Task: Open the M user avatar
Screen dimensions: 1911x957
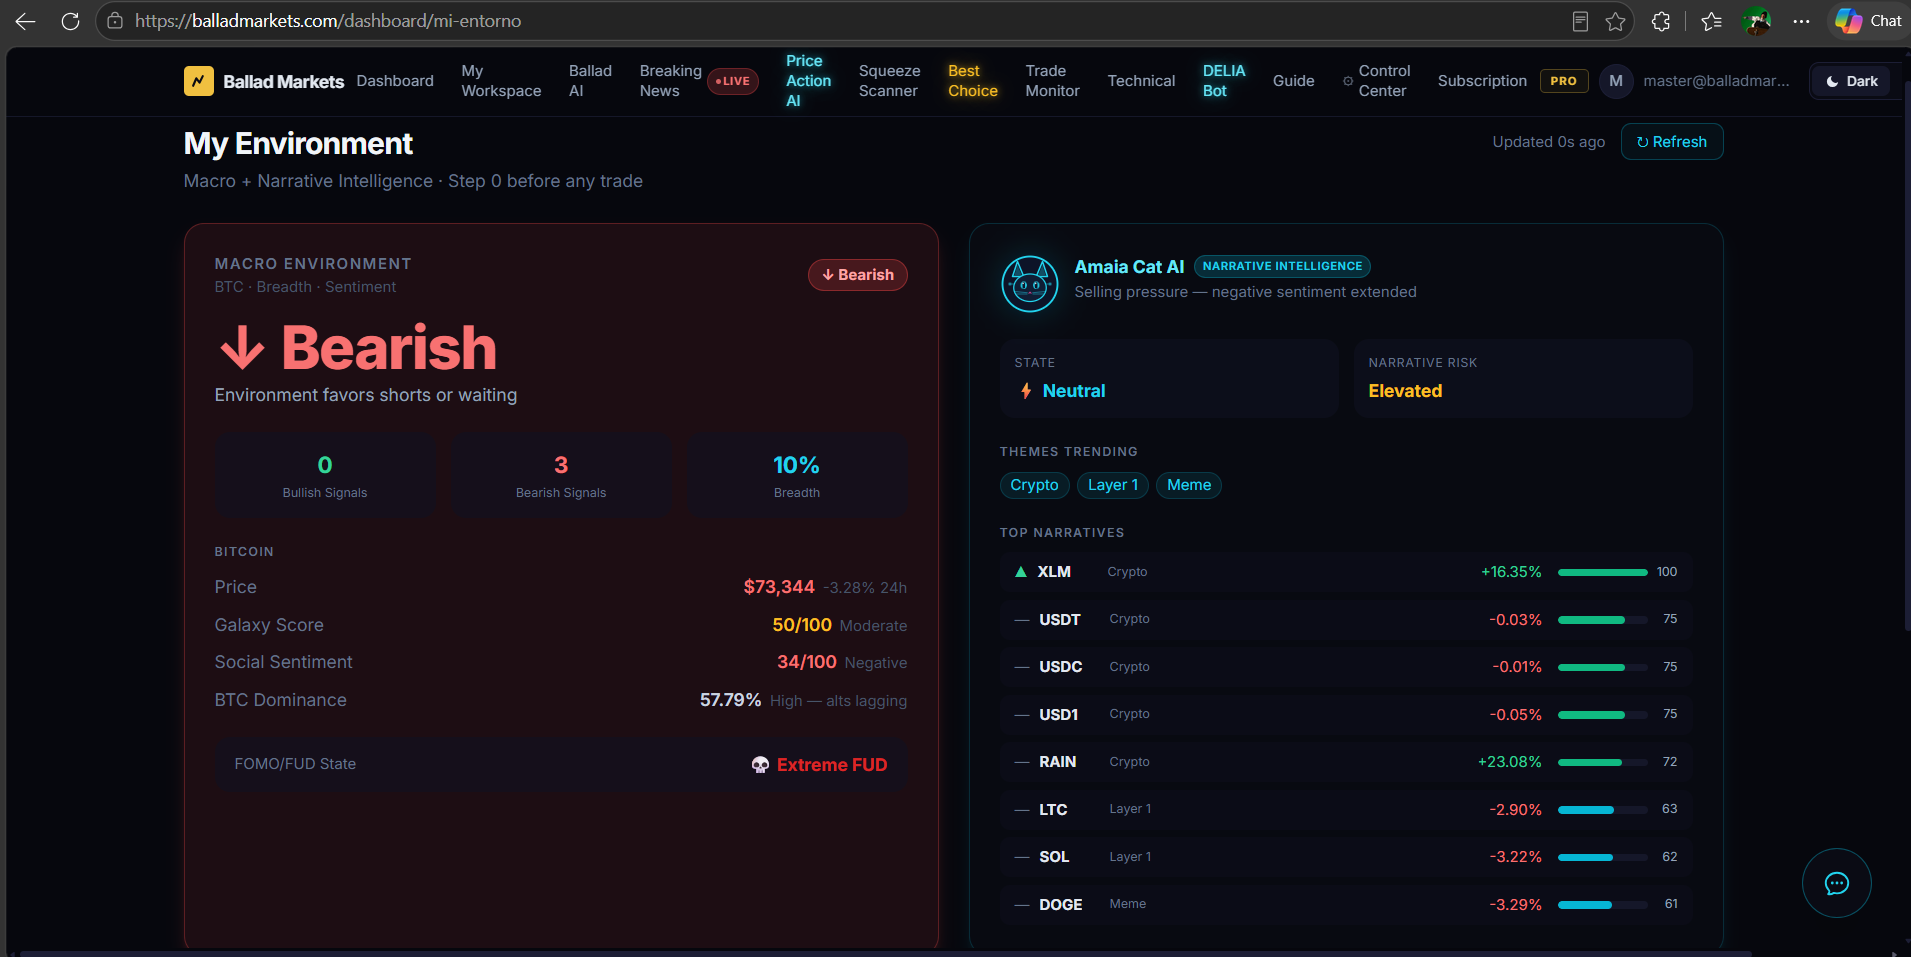Action: [1616, 81]
